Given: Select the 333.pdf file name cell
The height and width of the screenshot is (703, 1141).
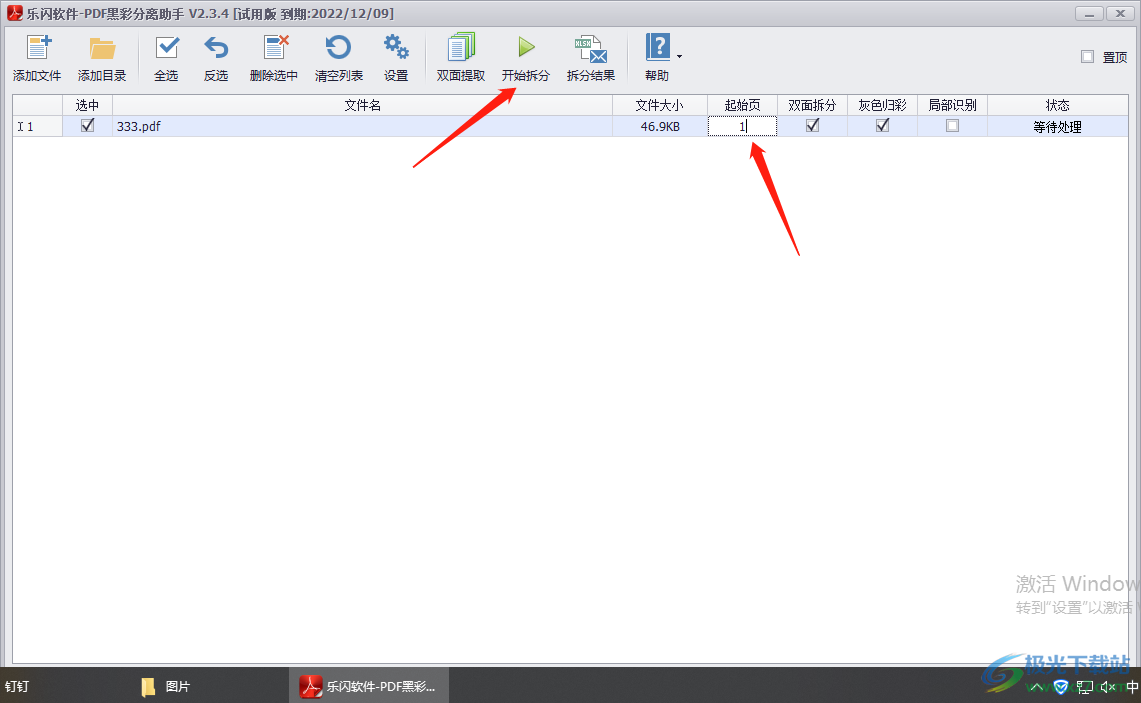Looking at the screenshot, I should click(x=362, y=127).
